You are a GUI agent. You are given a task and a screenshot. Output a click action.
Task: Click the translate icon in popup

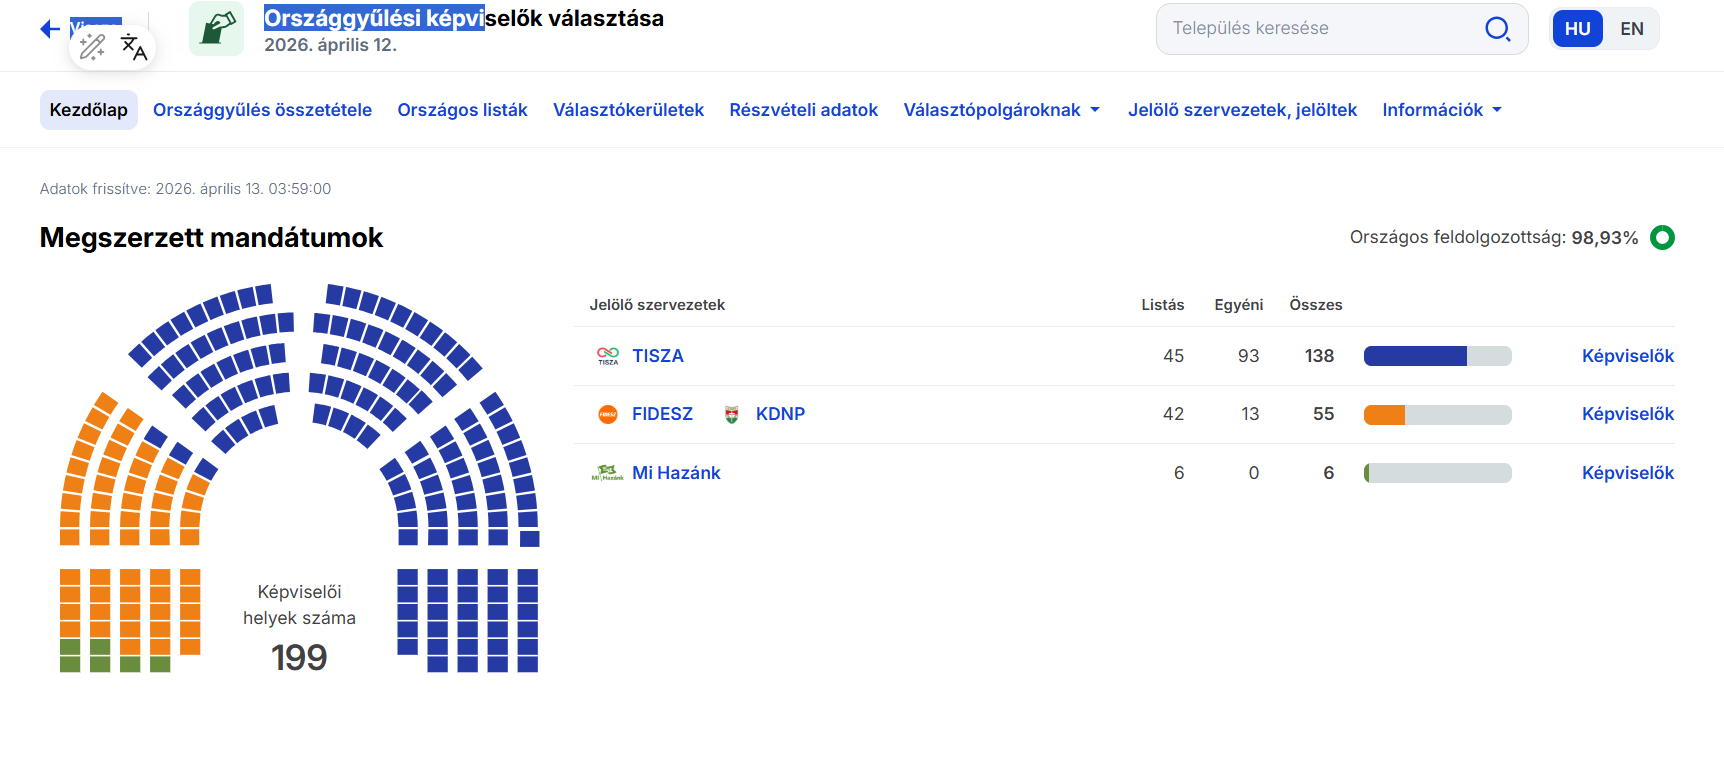point(134,46)
